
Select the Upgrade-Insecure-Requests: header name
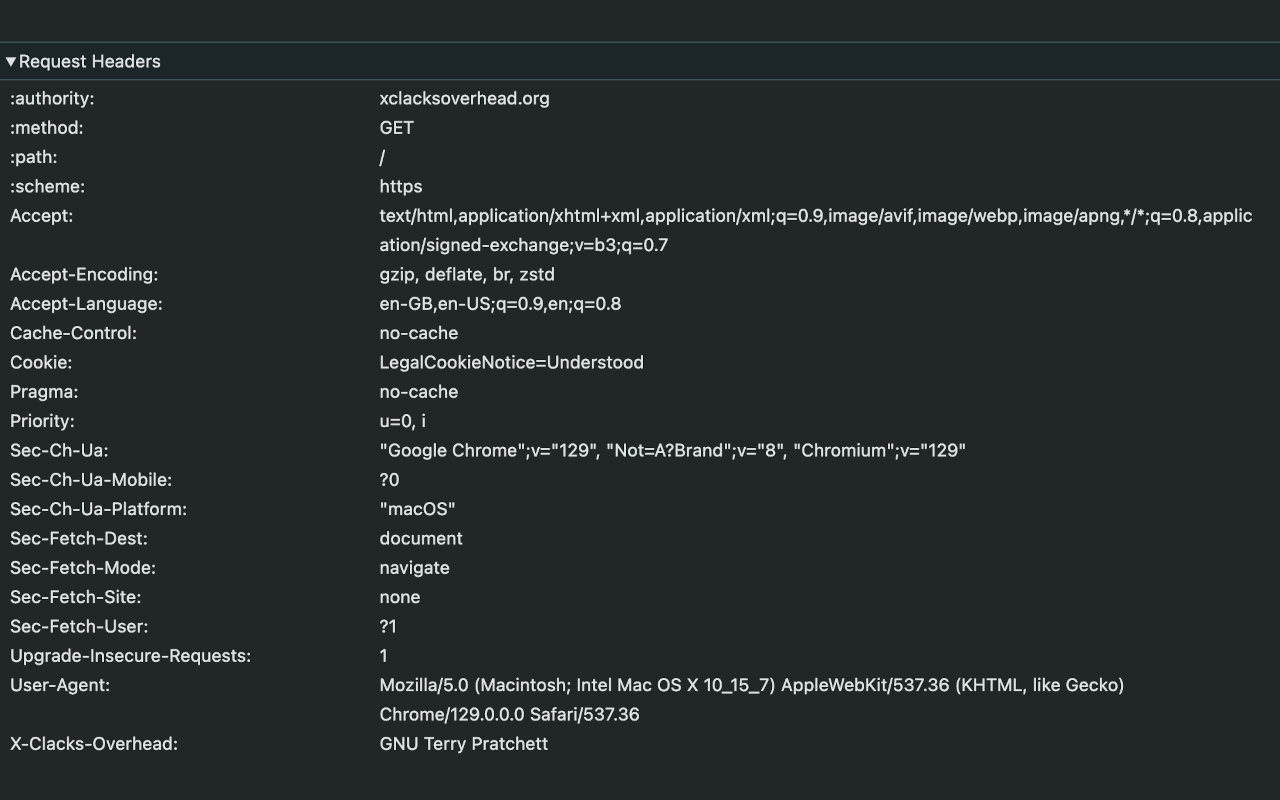130,655
